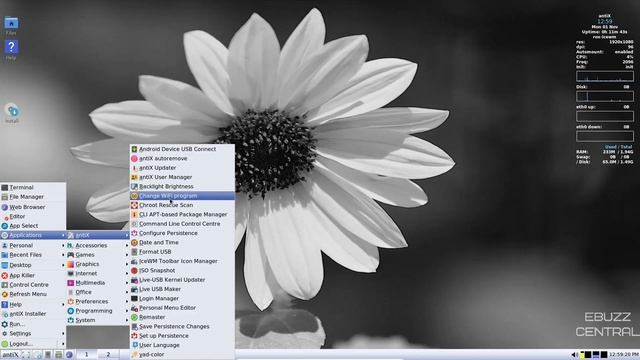Open Terminal from the start menu
The width and height of the screenshot is (640, 360).
[33, 187]
